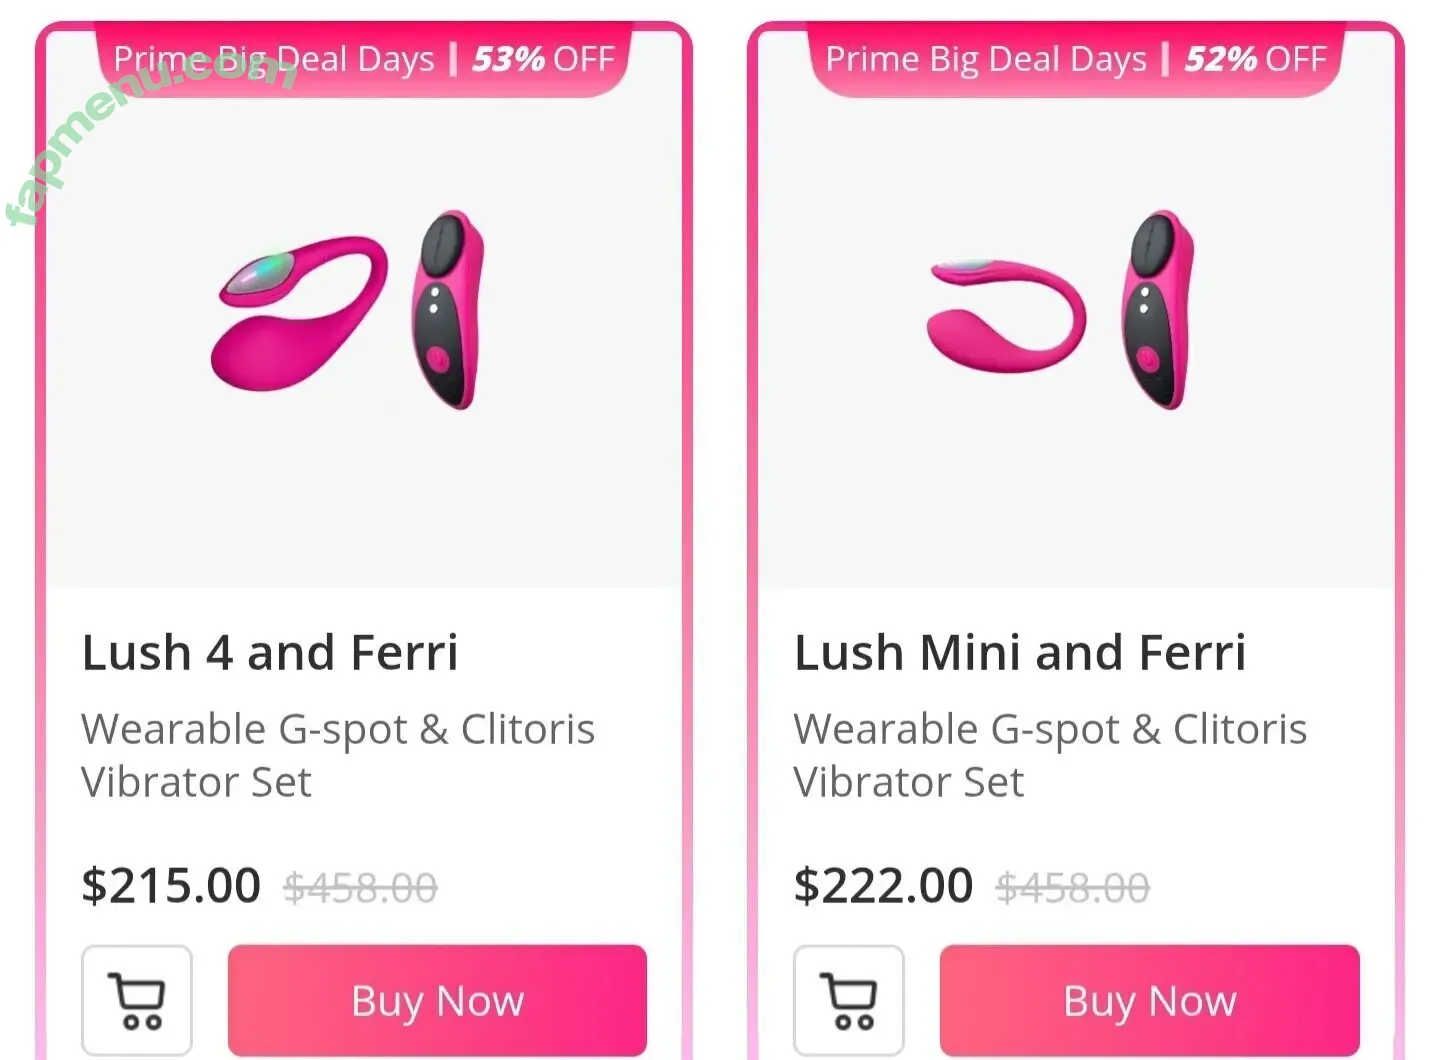Select the Ferri device in left product image
1440x1060 pixels.
tap(448, 308)
